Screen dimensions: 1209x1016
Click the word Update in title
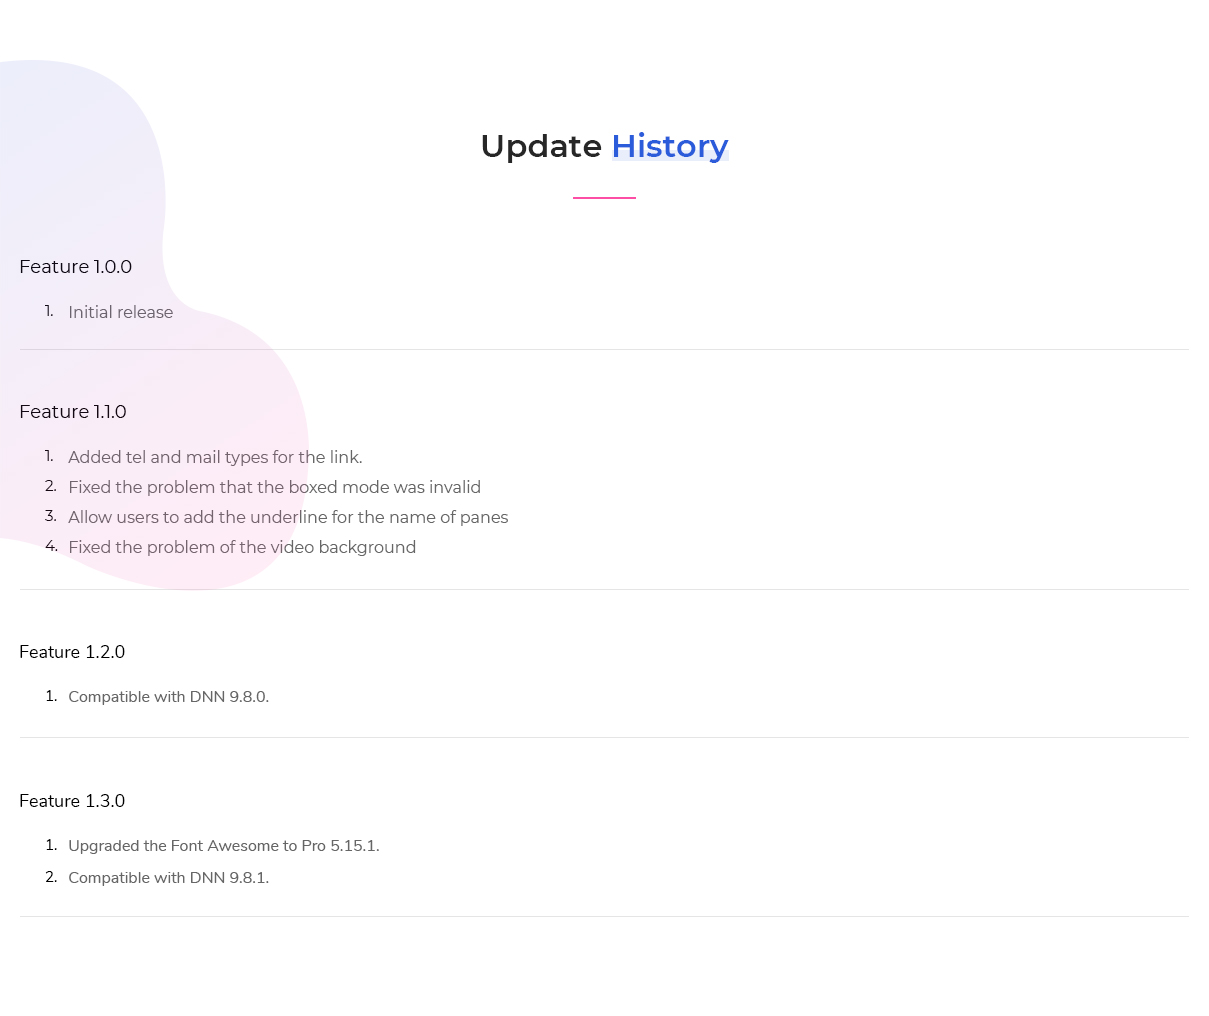(541, 146)
